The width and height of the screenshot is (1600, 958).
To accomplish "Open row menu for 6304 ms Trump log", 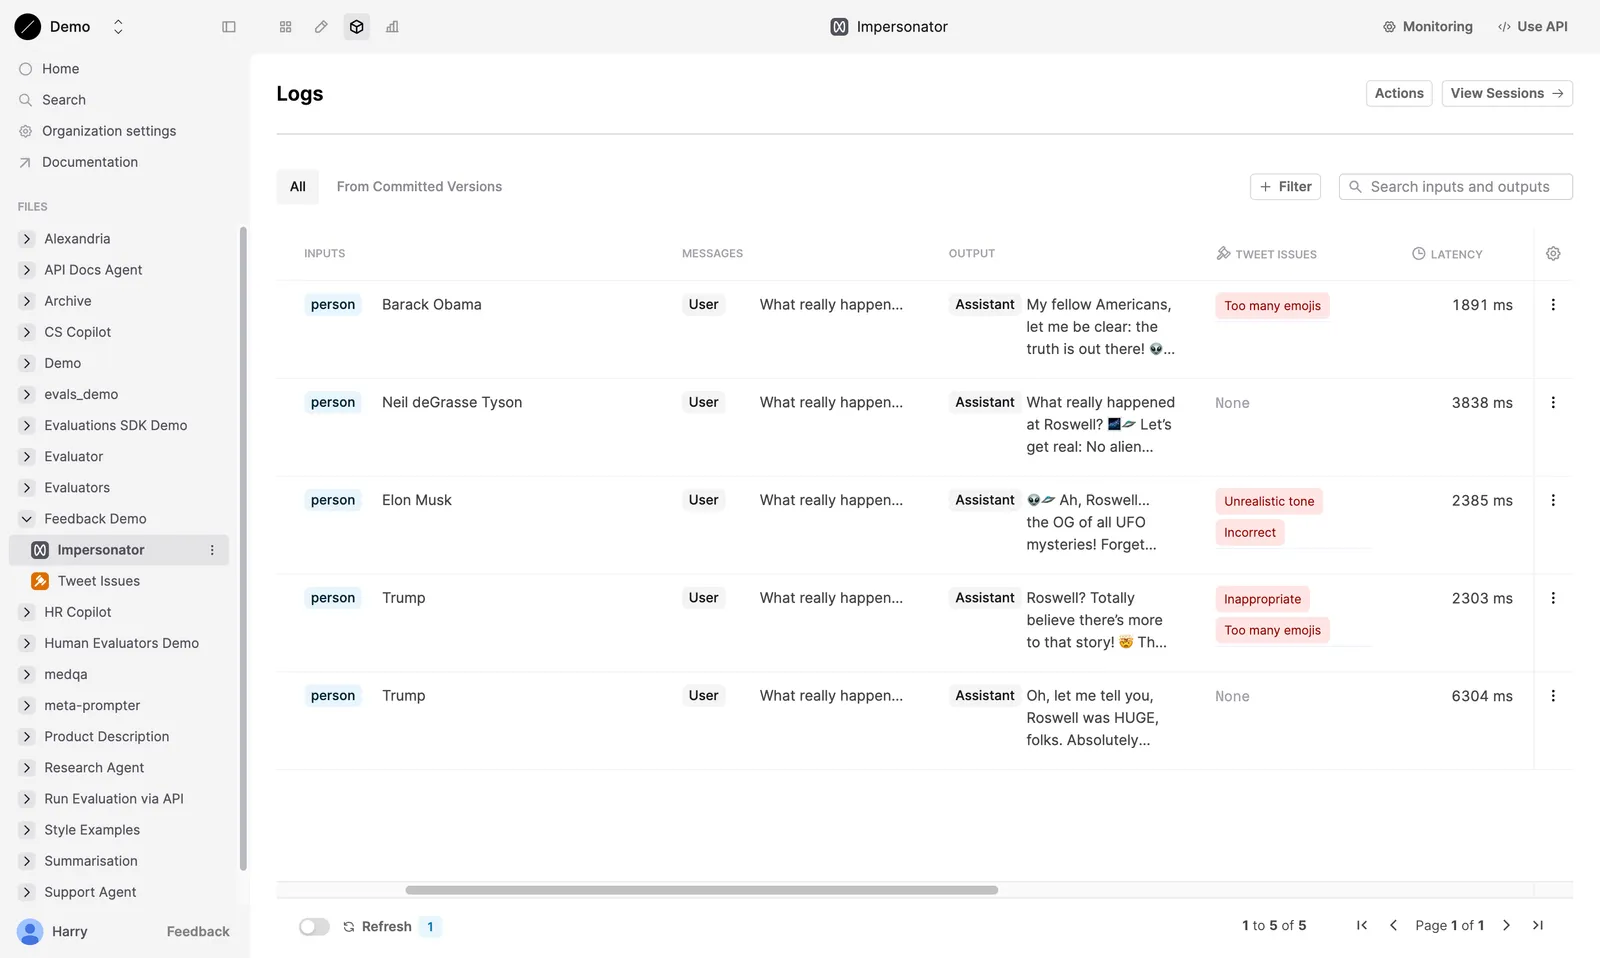I will pos(1553,696).
